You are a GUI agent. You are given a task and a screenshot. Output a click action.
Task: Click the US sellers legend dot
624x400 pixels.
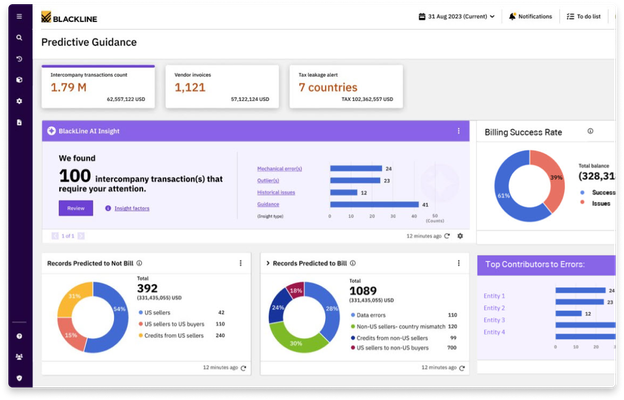click(x=140, y=313)
